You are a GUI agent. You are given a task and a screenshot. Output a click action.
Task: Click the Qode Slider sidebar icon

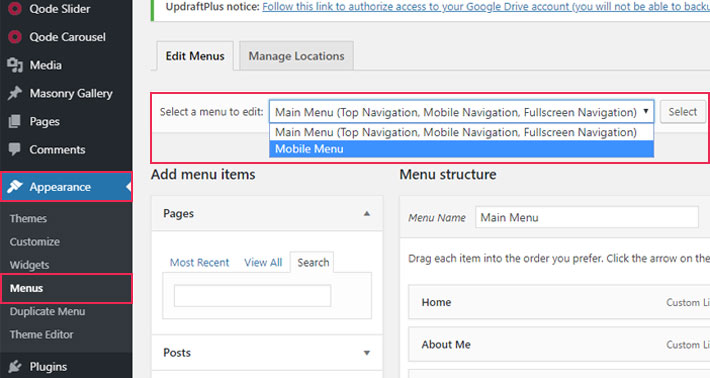pyautogui.click(x=15, y=9)
